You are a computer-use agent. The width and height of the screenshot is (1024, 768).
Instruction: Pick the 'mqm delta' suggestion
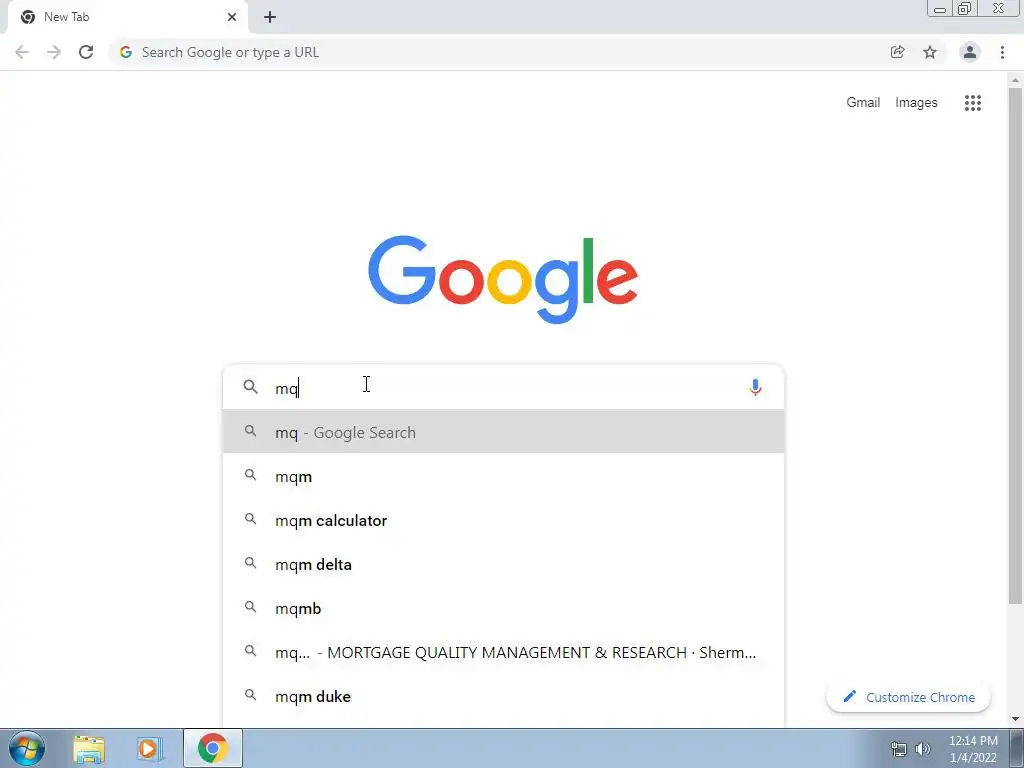pos(504,564)
